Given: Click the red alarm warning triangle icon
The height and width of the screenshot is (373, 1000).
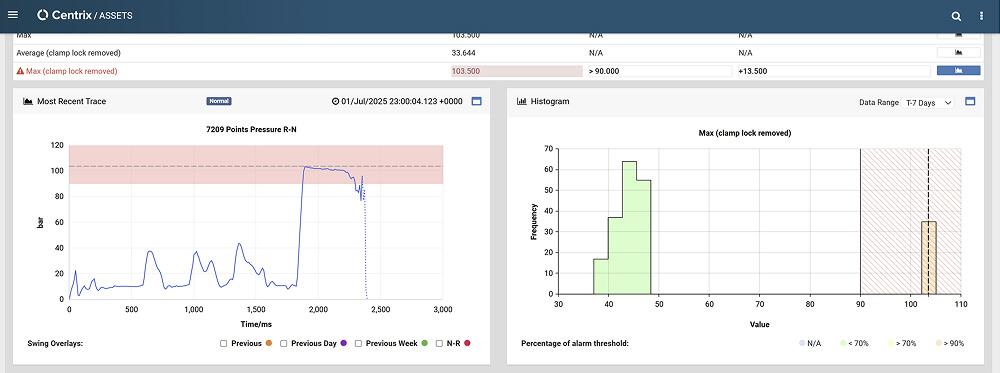Looking at the screenshot, I should click(x=20, y=71).
